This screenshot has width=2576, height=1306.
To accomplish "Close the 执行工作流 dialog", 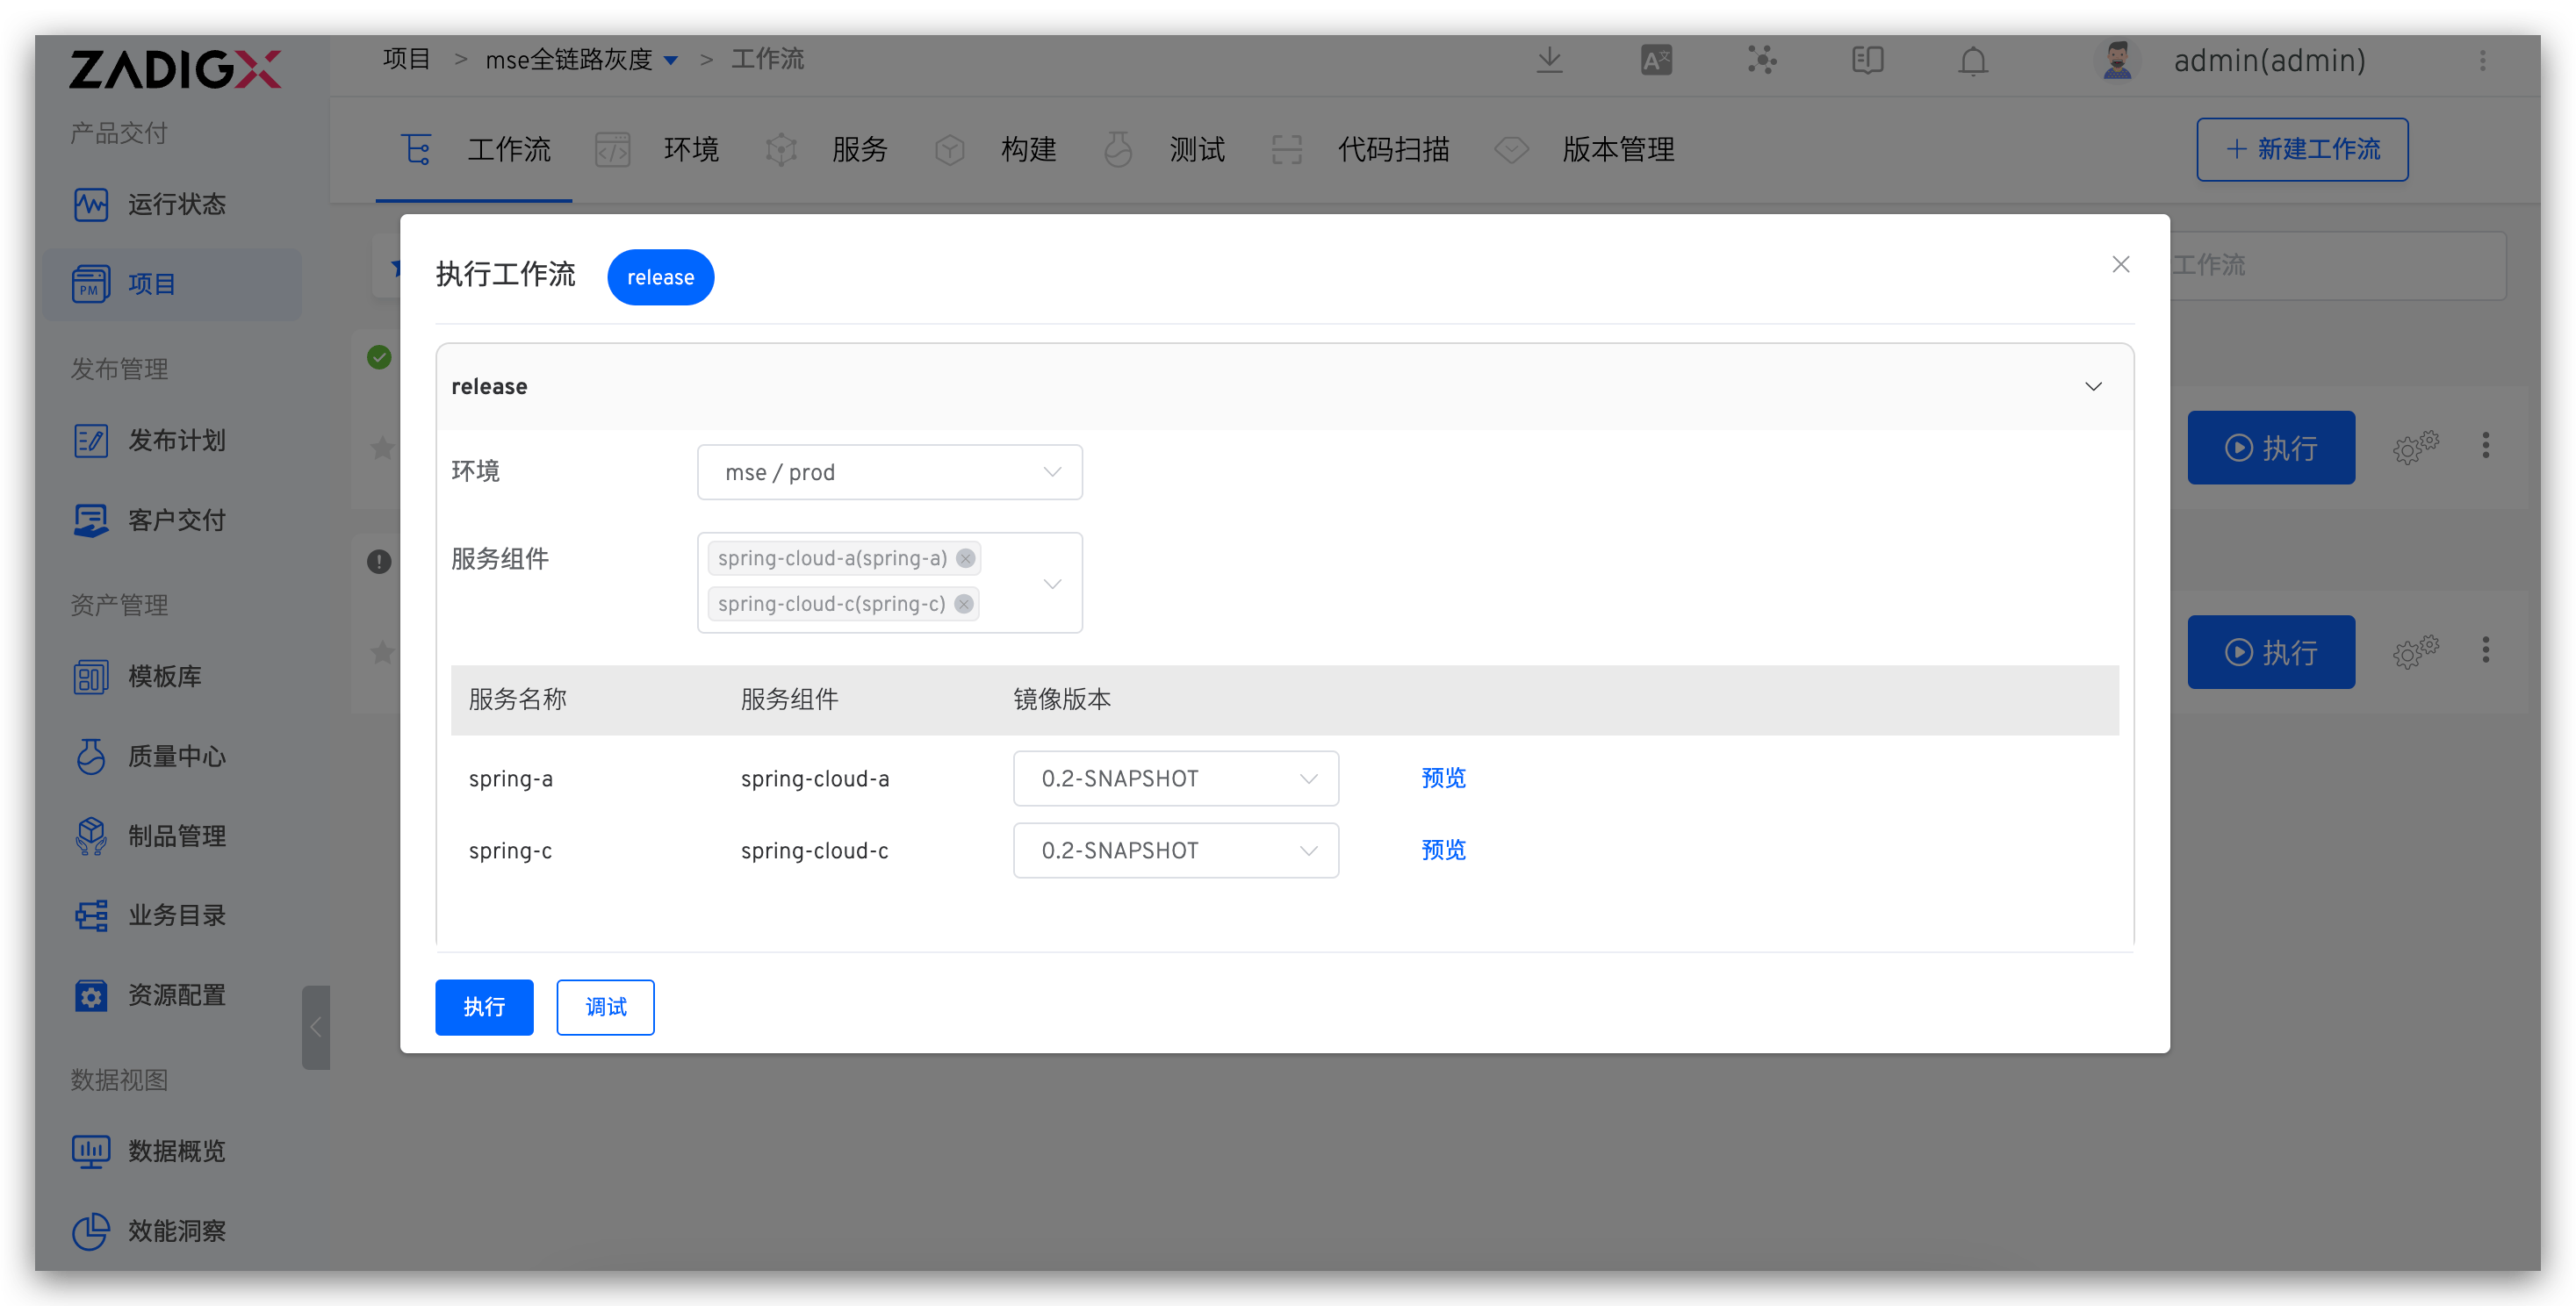I will click(2120, 264).
